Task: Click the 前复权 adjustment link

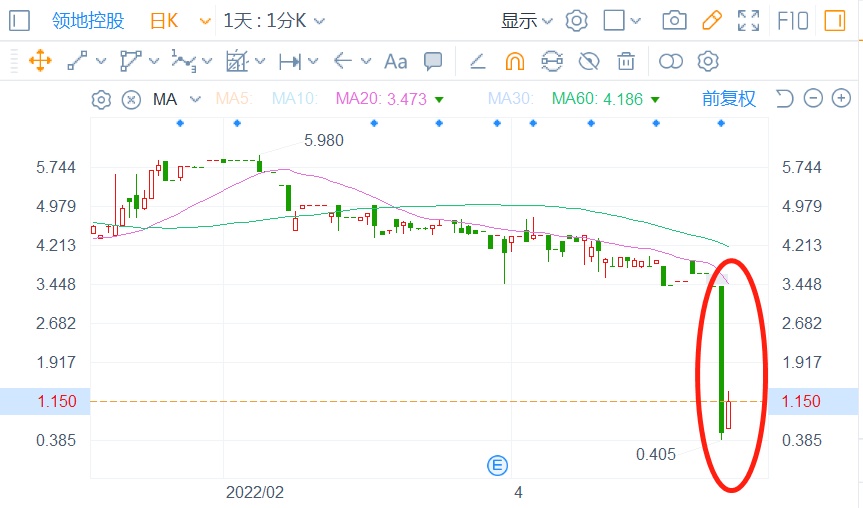Action: click(x=729, y=99)
